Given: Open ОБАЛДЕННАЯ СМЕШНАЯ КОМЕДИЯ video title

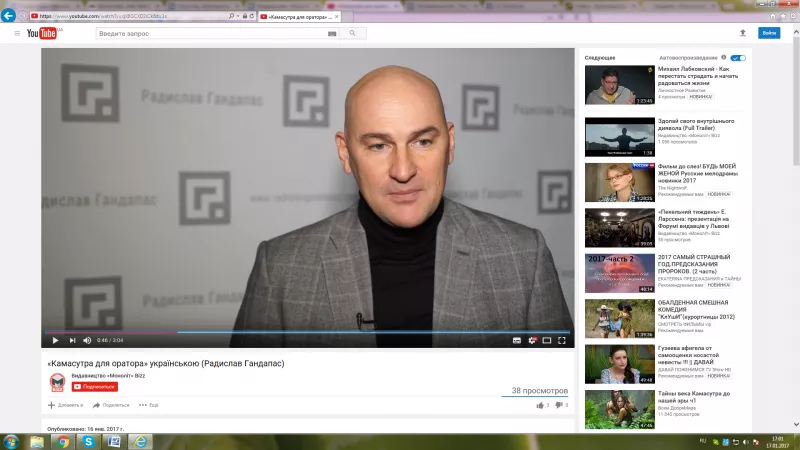Looking at the screenshot, I should click(696, 310).
